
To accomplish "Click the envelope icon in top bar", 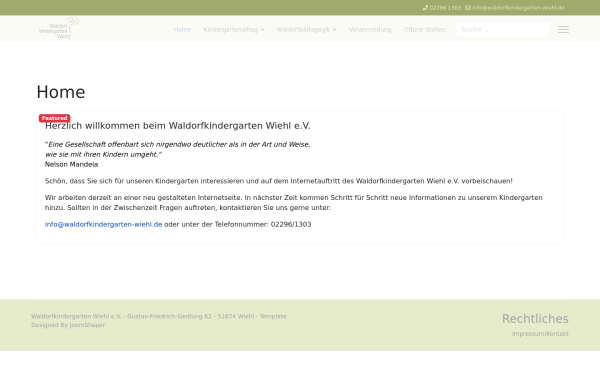I will pyautogui.click(x=468, y=8).
